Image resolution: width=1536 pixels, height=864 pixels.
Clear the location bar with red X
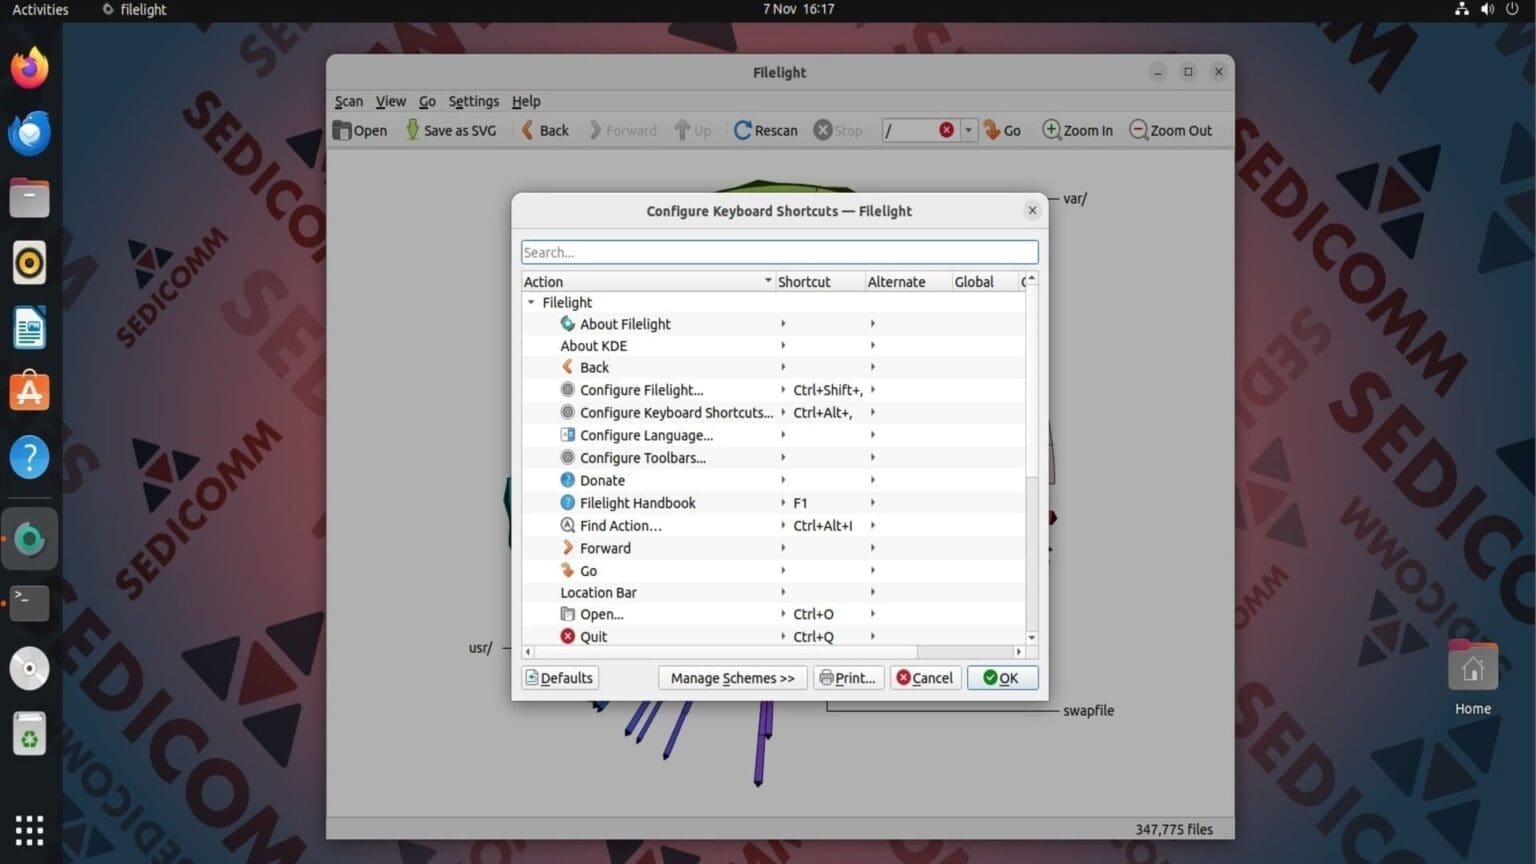tap(946, 130)
